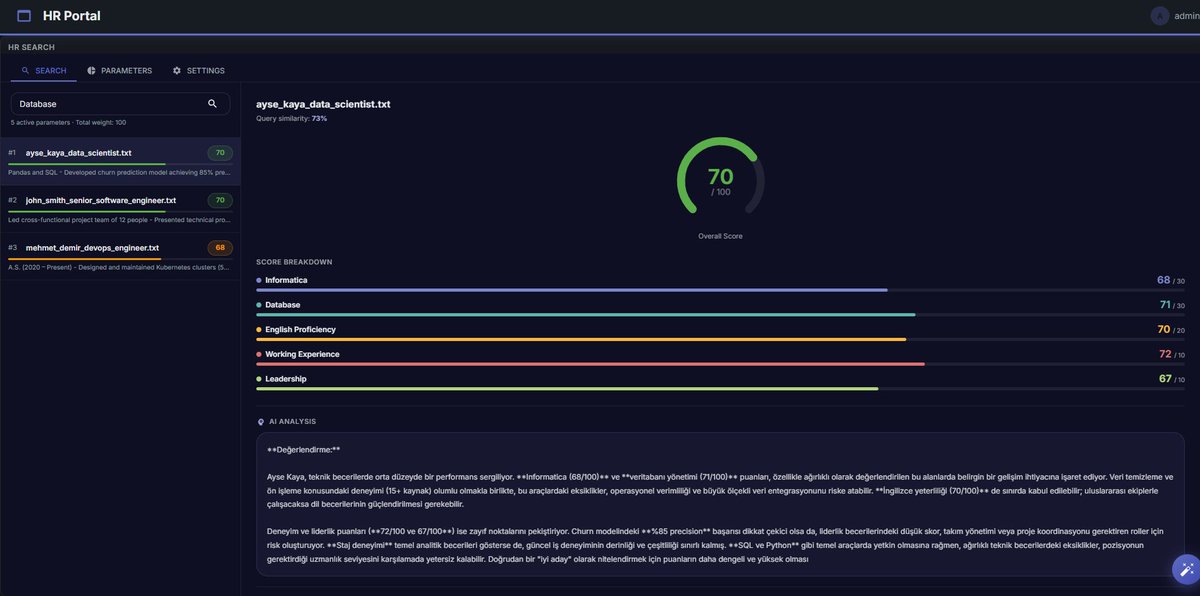Click the AI Analysis pin icon
This screenshot has height=596, width=1200.
coord(261,422)
